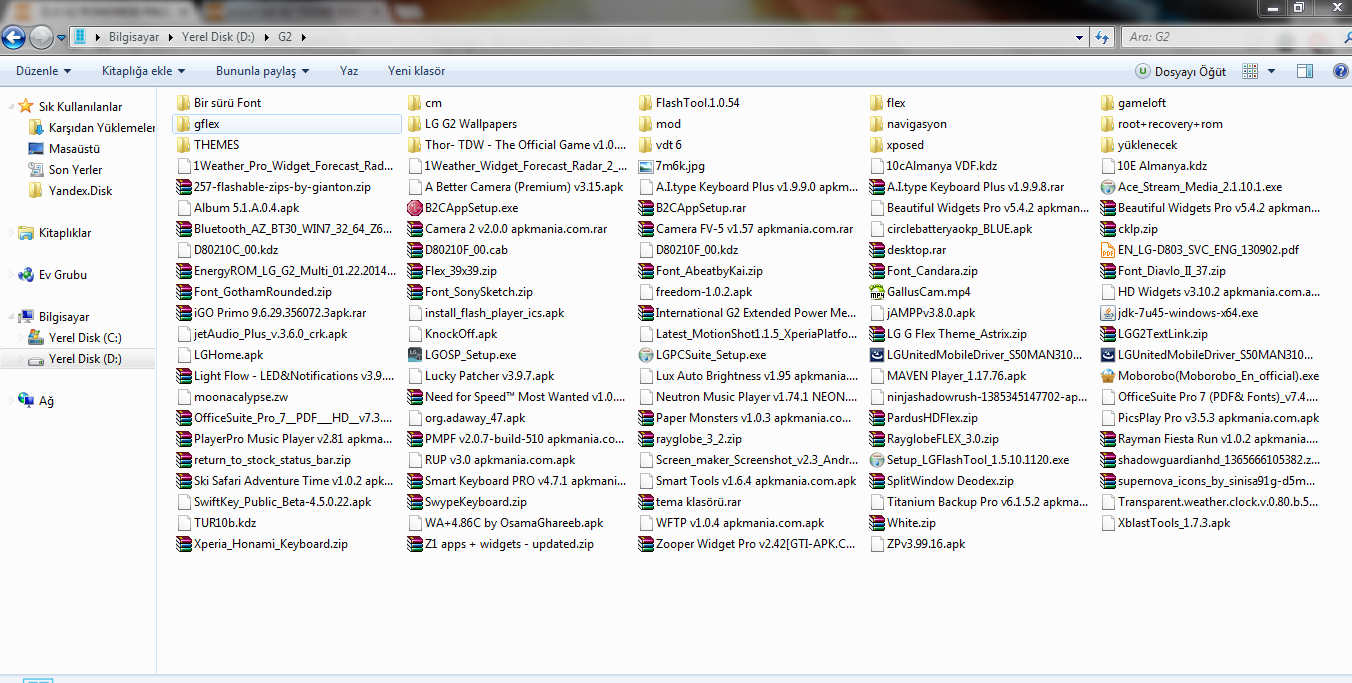
Task: Expand the Yerel Disk (C:) tree arrow
Action: coord(20,338)
